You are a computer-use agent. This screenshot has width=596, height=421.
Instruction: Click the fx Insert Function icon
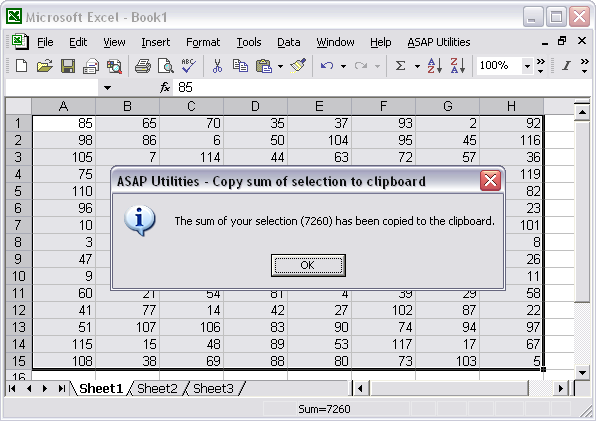(165, 87)
